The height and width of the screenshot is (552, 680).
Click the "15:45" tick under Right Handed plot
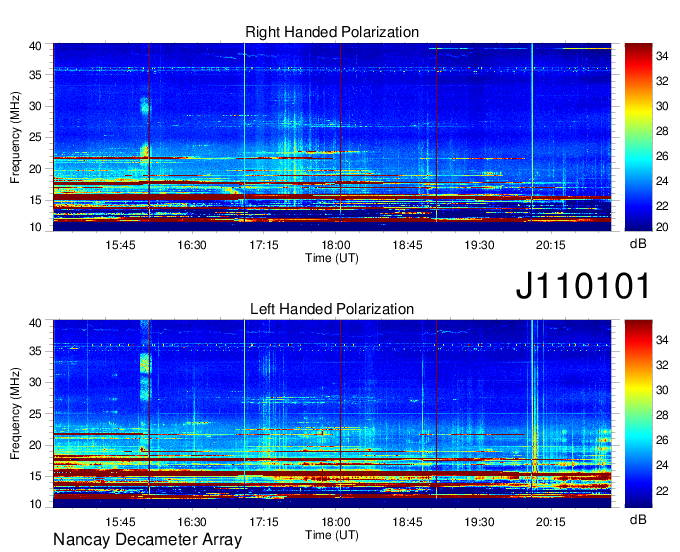[x=120, y=245]
